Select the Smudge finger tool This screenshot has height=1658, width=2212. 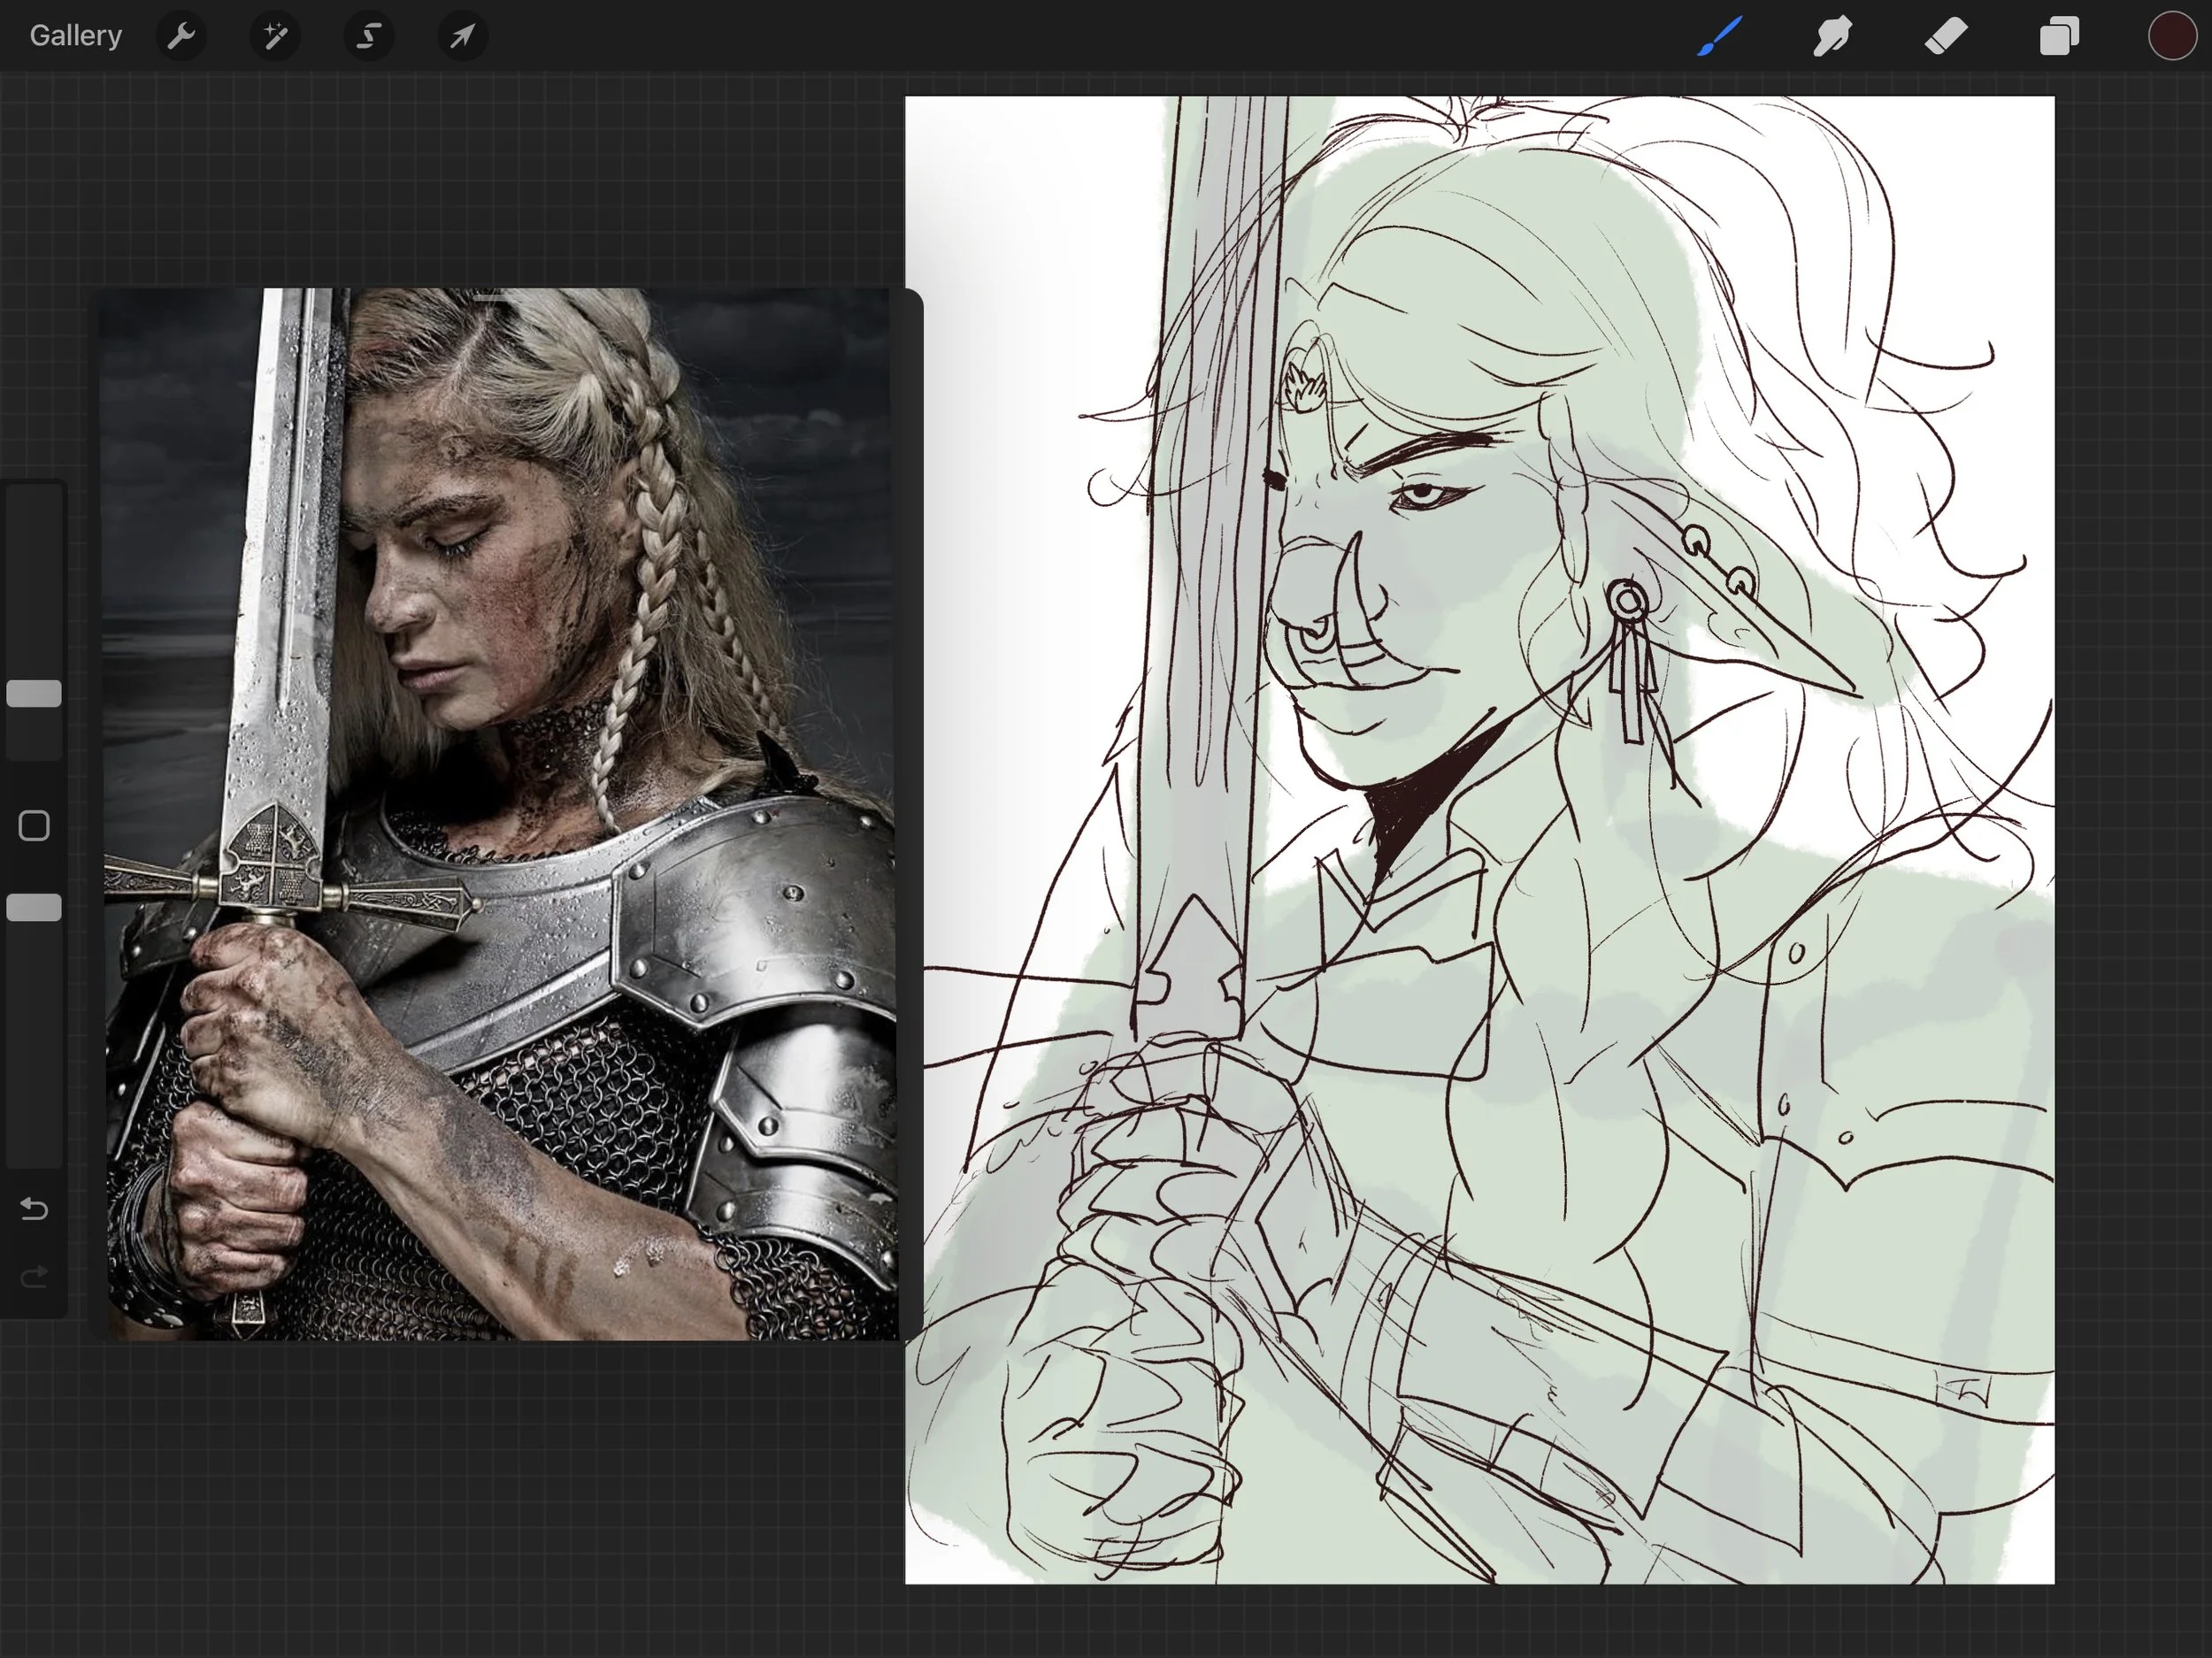[x=1832, y=37]
